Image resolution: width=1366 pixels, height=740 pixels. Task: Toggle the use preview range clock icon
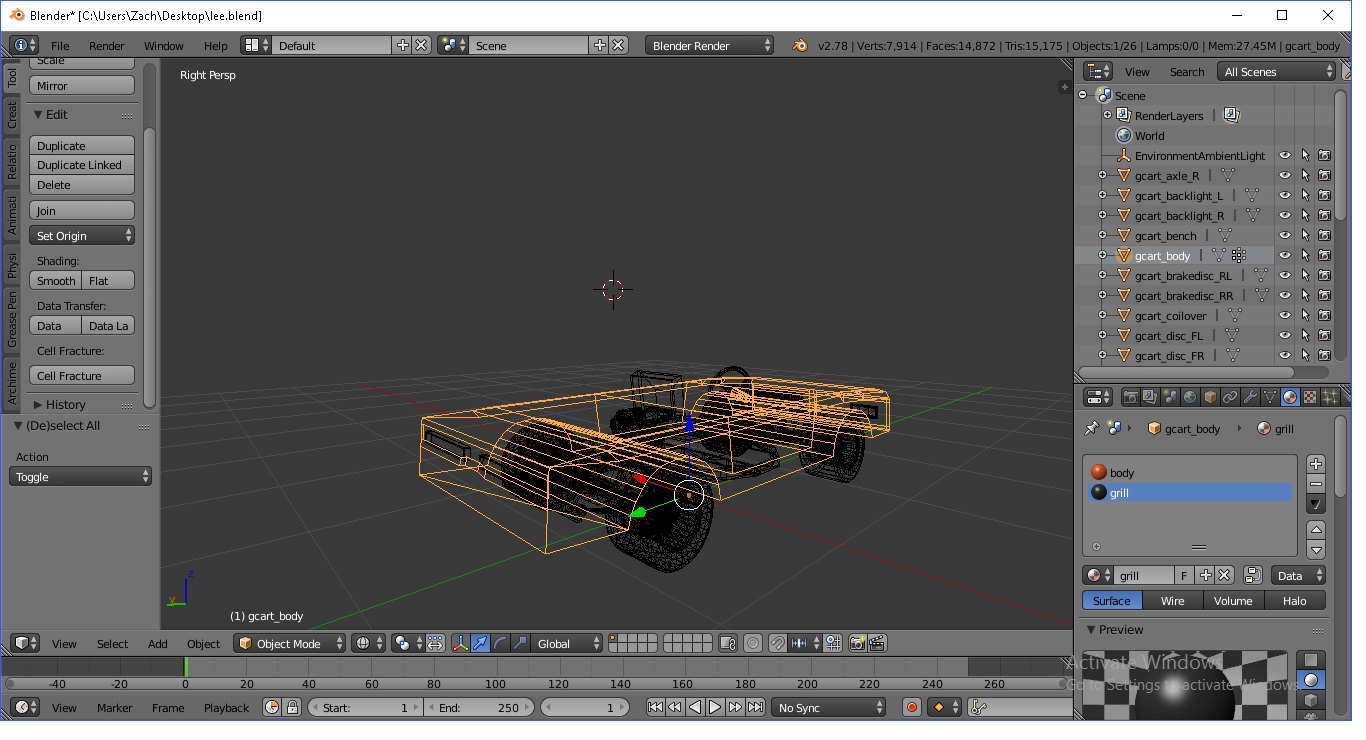point(272,707)
